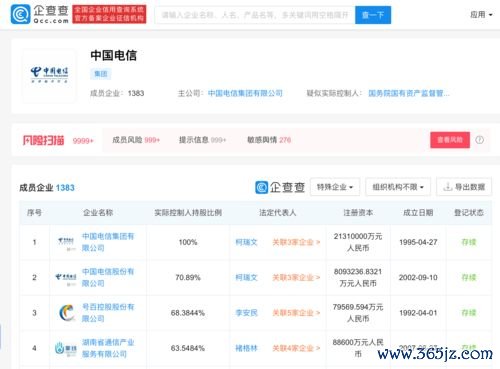The image size is (500, 369).
Task: Open the 主公司 link 中国电信集团有限公司
Action: click(245, 93)
